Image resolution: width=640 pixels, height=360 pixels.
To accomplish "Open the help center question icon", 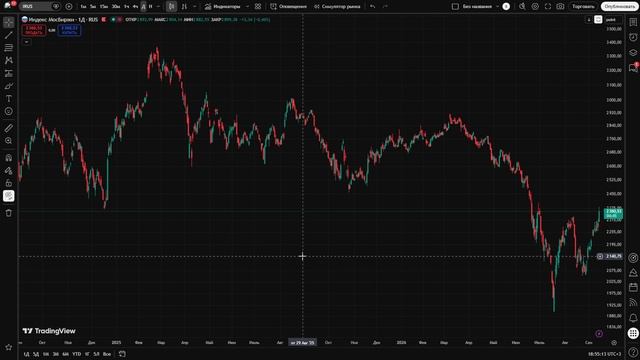I will [633, 351].
